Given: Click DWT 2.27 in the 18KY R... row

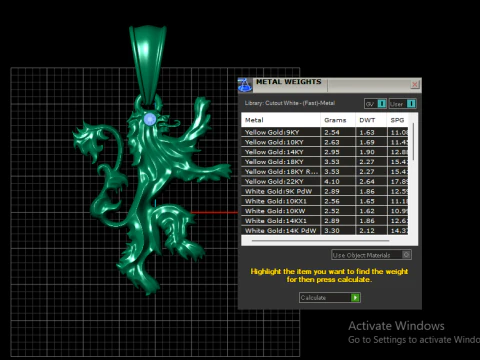Looking at the screenshot, I should tap(367, 172).
